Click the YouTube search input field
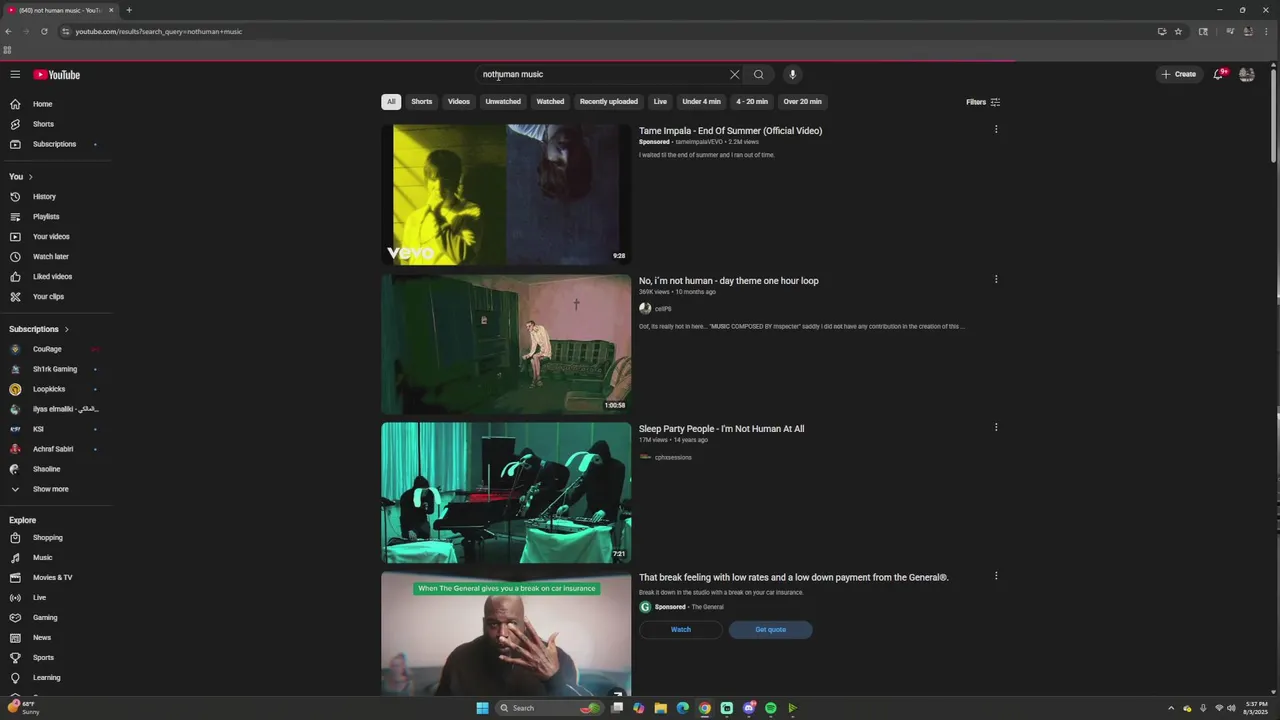 click(x=600, y=74)
